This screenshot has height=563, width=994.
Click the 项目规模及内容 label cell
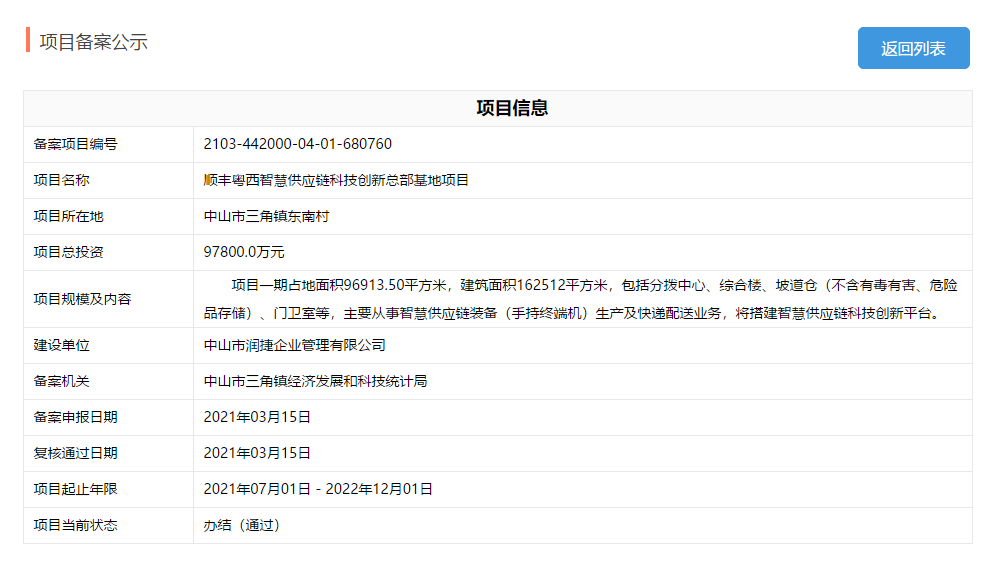[108, 299]
